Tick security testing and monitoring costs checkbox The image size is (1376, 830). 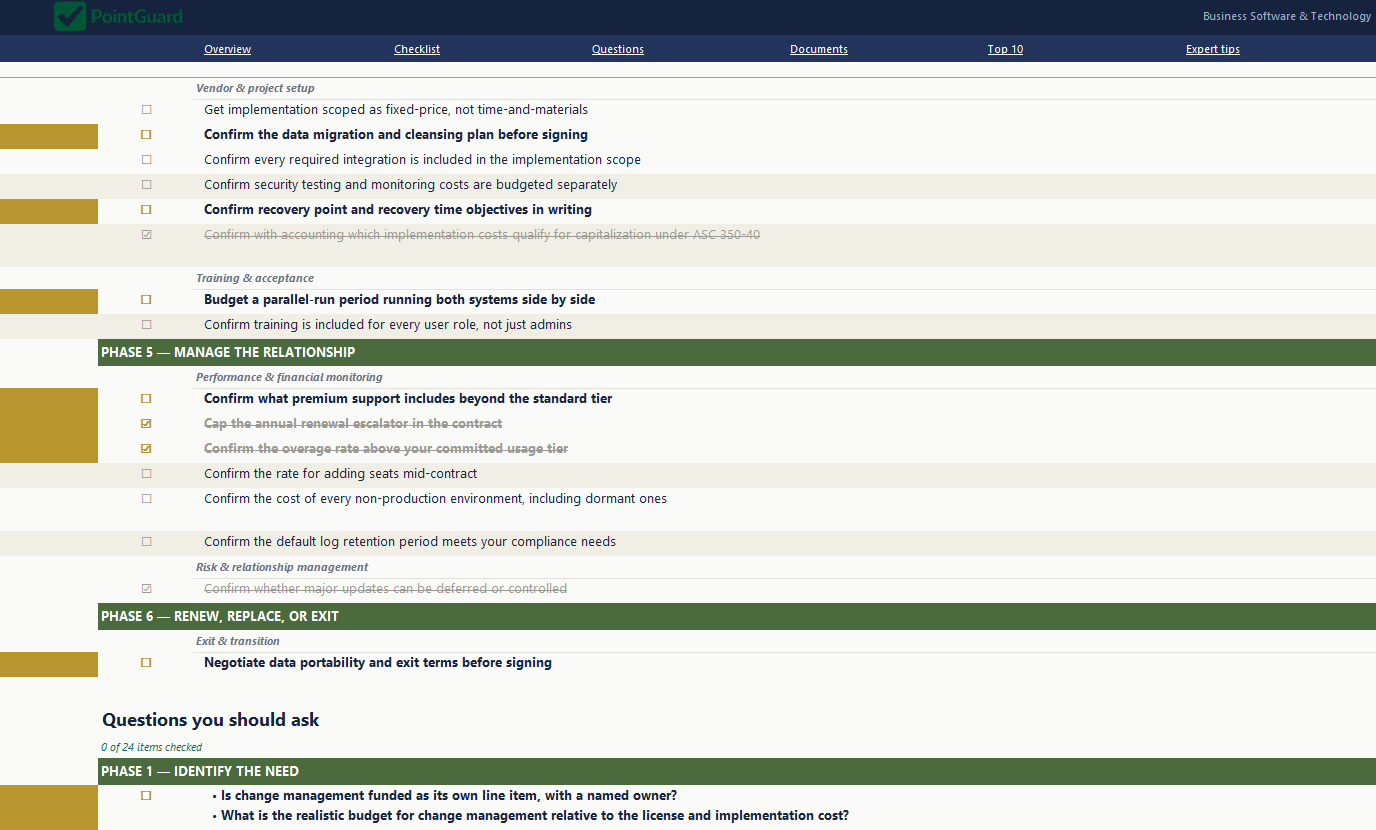tap(146, 185)
